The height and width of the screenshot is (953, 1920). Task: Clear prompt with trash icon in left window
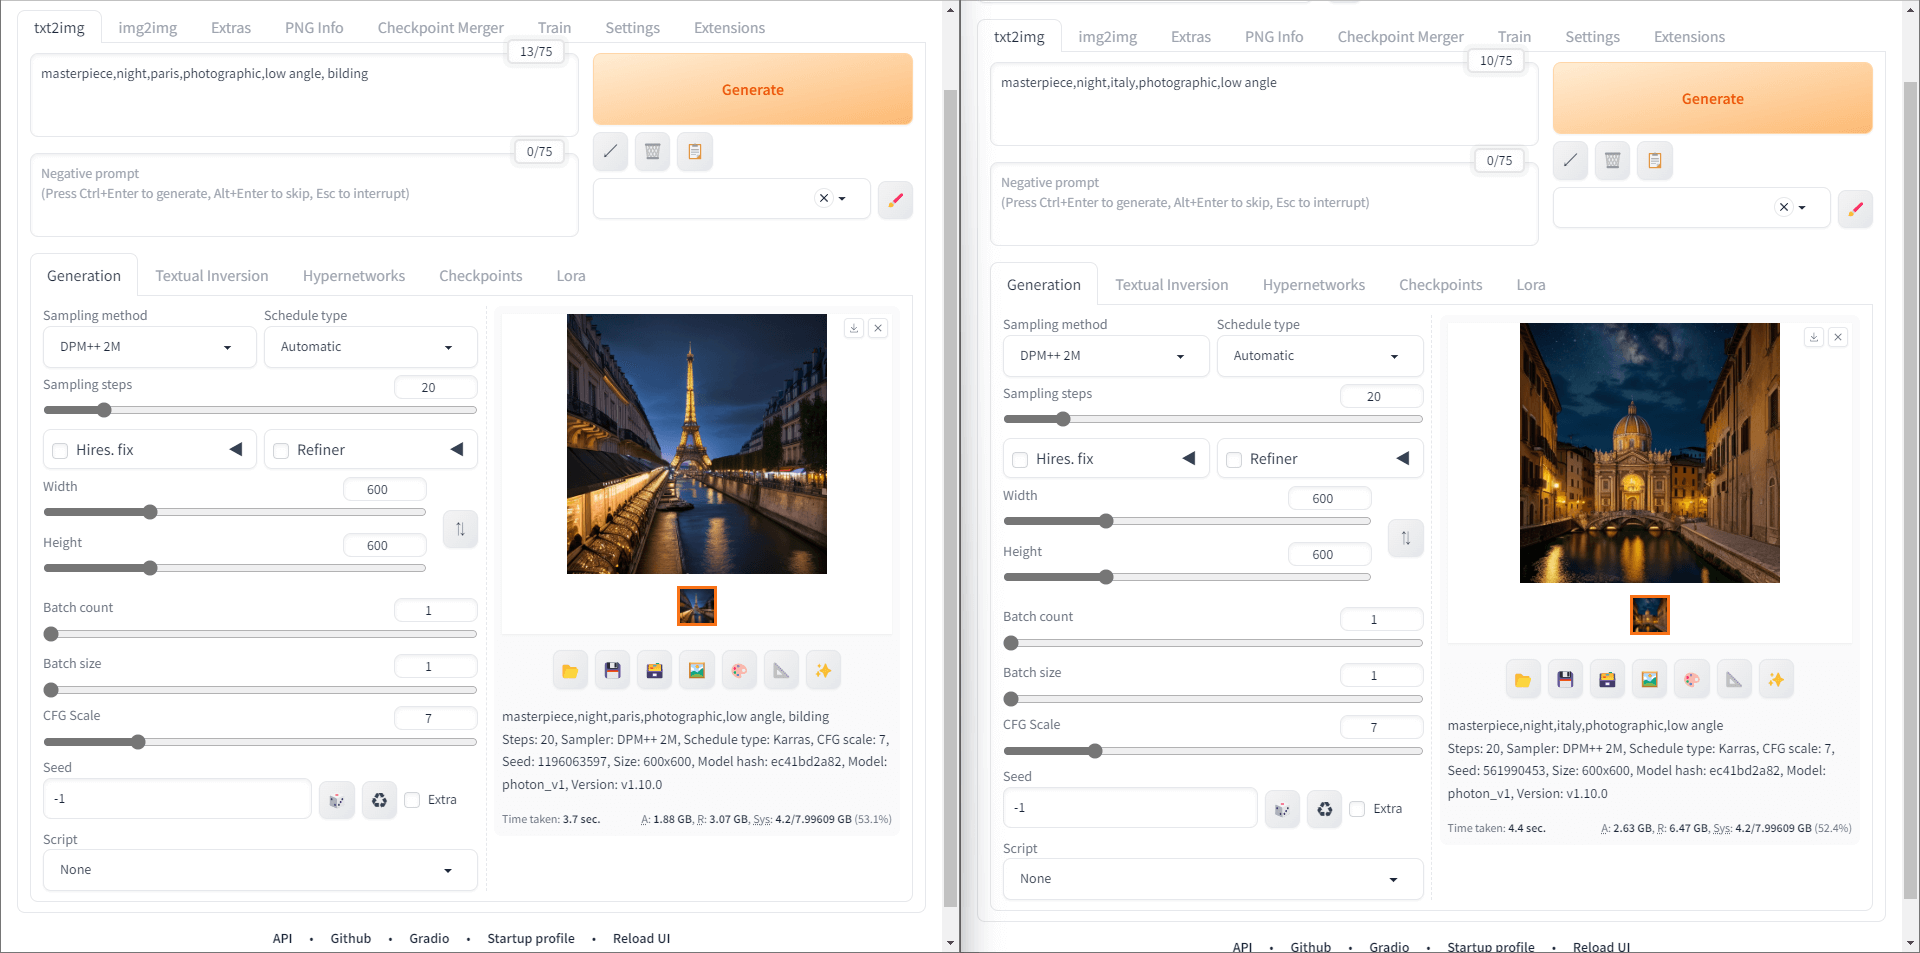click(653, 152)
